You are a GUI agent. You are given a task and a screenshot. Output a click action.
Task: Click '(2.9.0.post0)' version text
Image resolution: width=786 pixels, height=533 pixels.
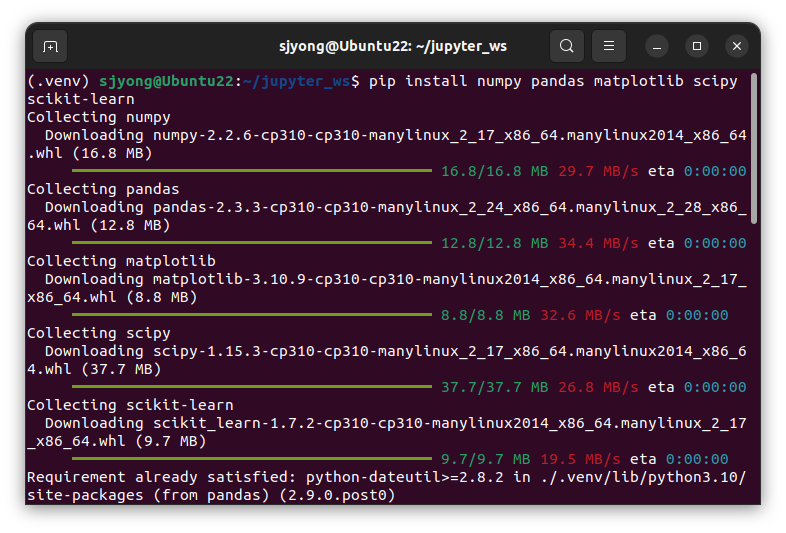(x=337, y=495)
